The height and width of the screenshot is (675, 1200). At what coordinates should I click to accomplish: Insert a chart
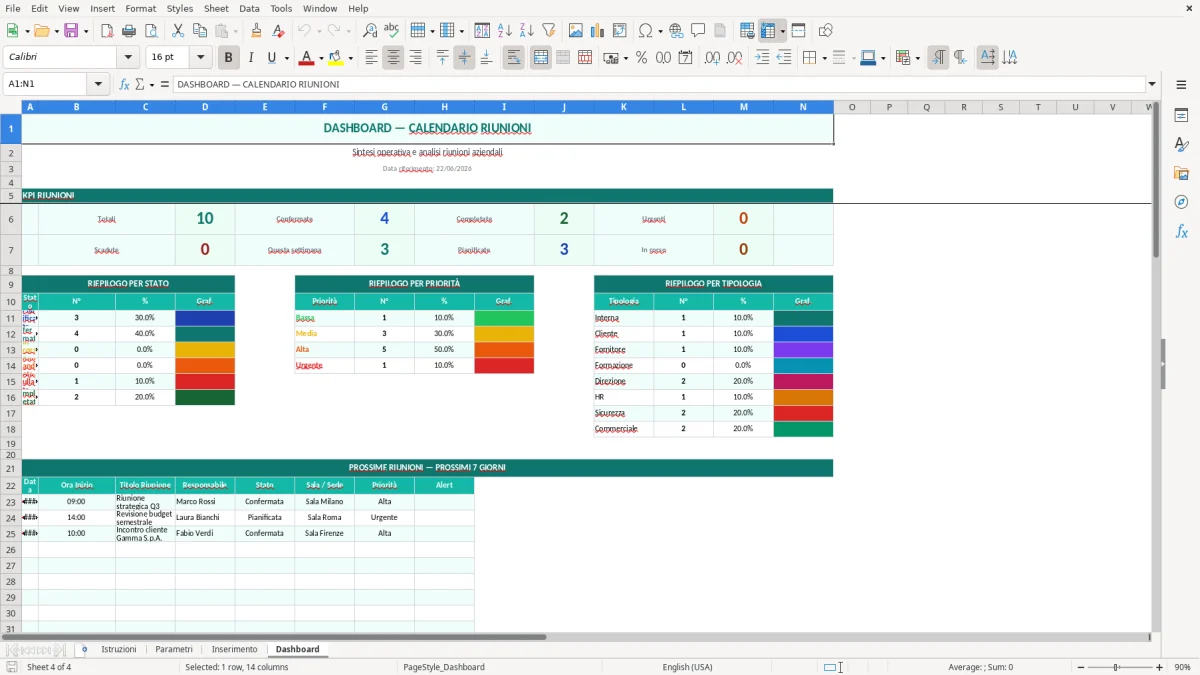click(598, 31)
